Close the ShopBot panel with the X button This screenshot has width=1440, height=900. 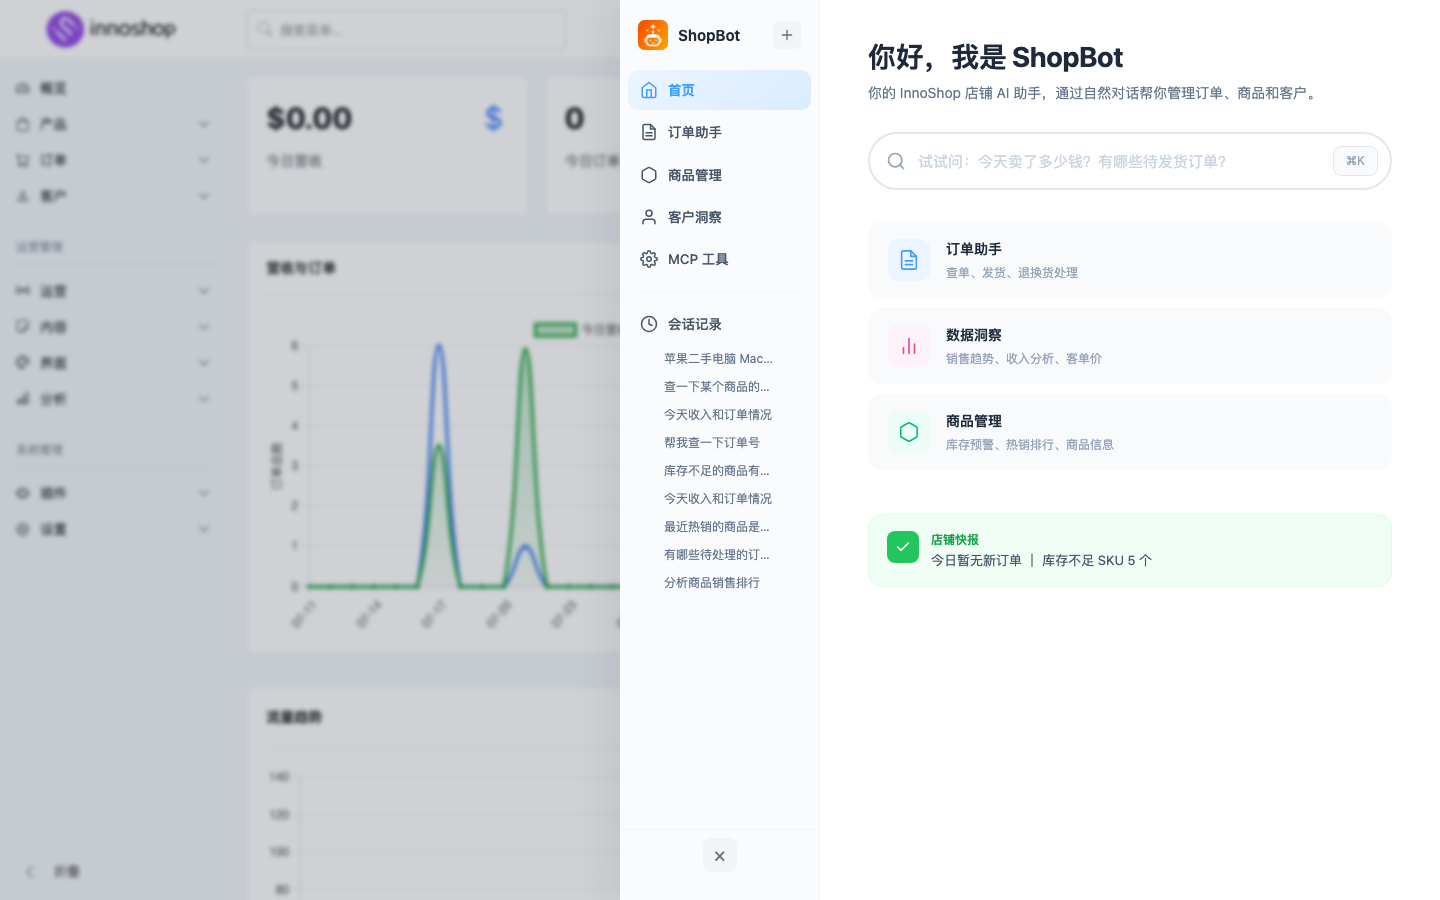click(x=719, y=856)
